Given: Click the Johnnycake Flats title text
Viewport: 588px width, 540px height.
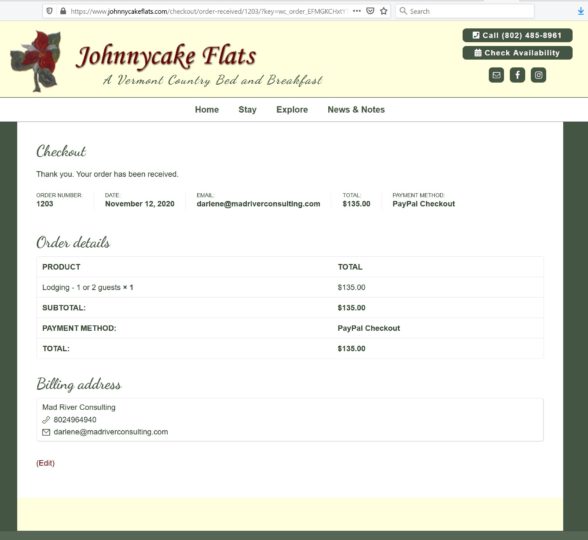Looking at the screenshot, I should coord(166,56).
